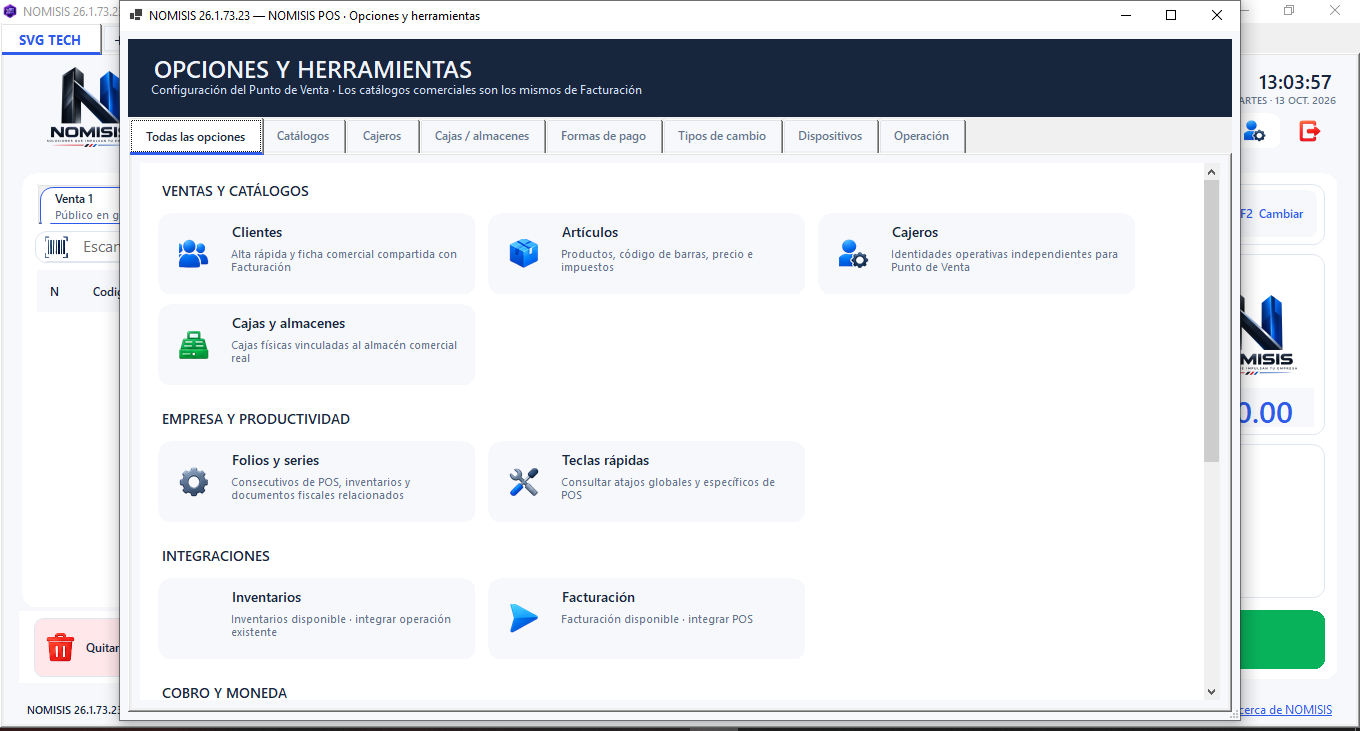
Task: Click the Teclas rápidas tools icon
Action: pos(524,482)
